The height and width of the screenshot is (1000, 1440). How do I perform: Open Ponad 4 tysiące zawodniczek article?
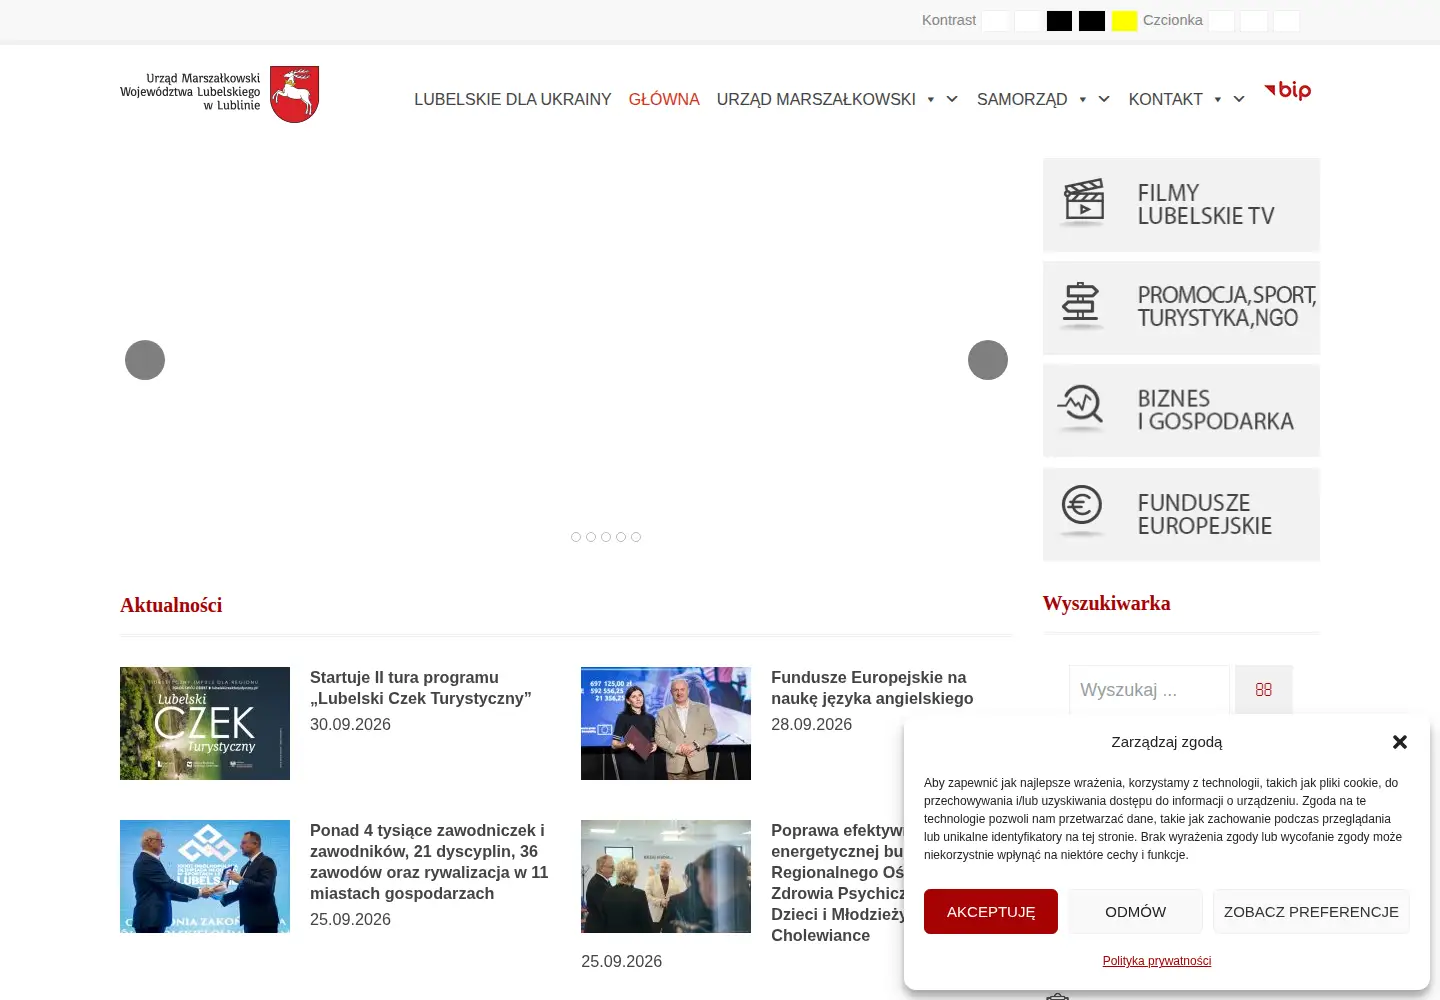[429, 862]
